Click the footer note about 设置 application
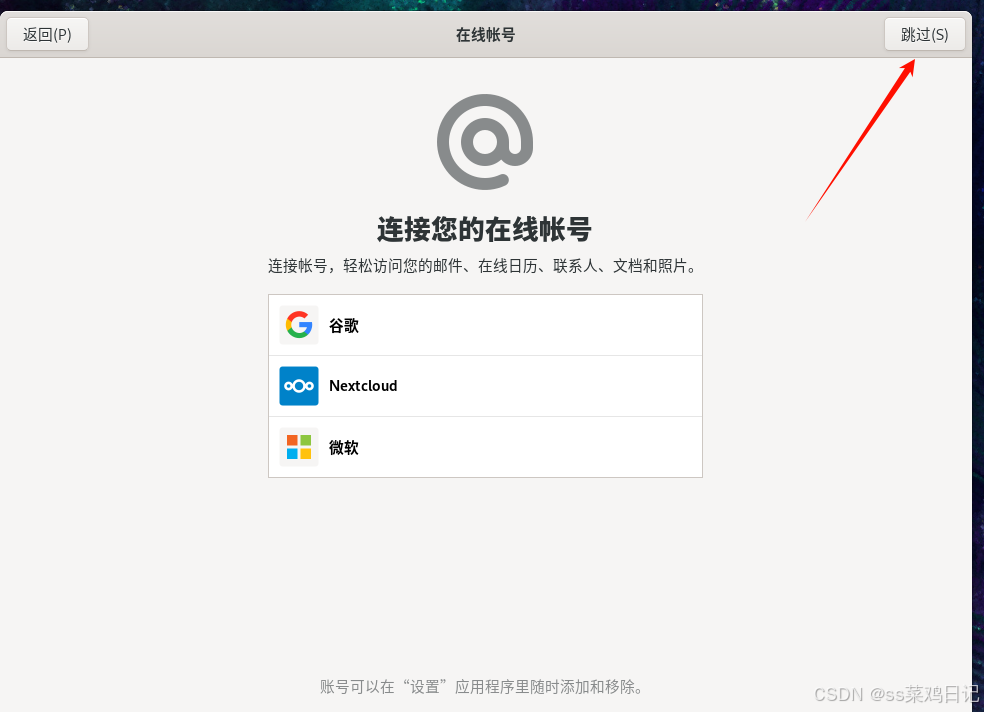This screenshot has height=712, width=984. coord(483,687)
